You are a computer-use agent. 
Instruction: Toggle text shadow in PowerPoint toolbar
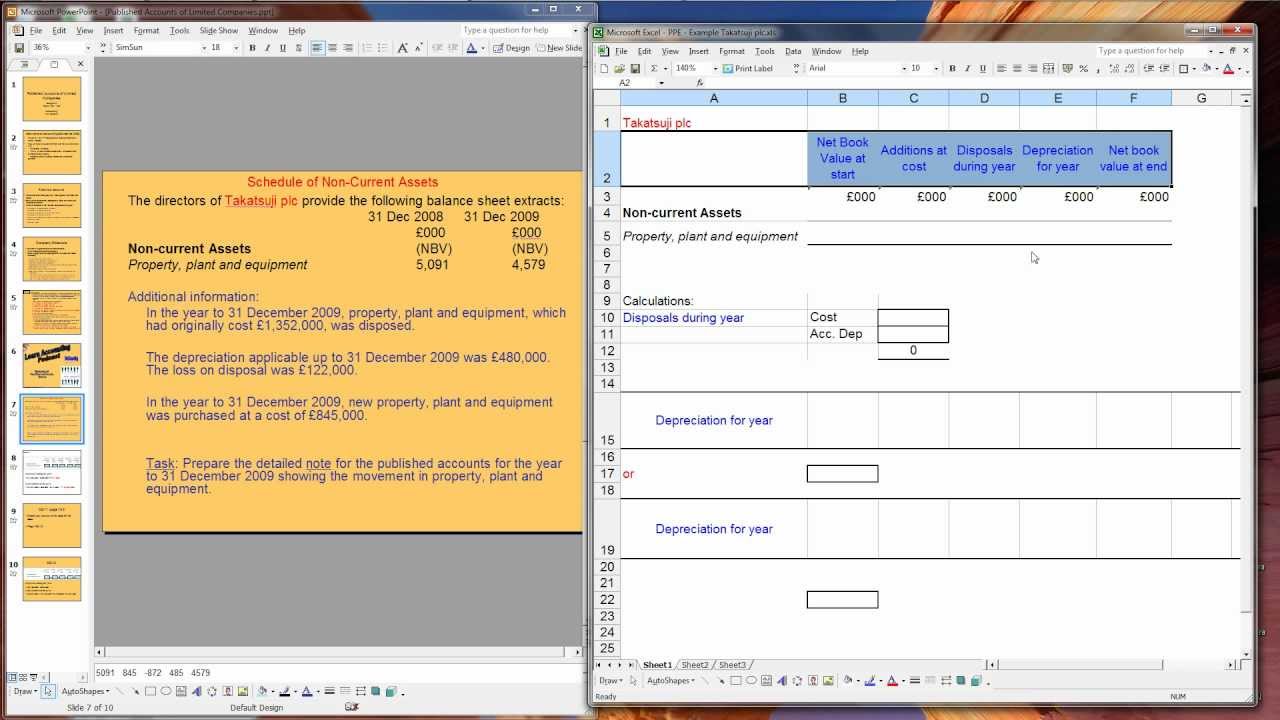(299, 47)
